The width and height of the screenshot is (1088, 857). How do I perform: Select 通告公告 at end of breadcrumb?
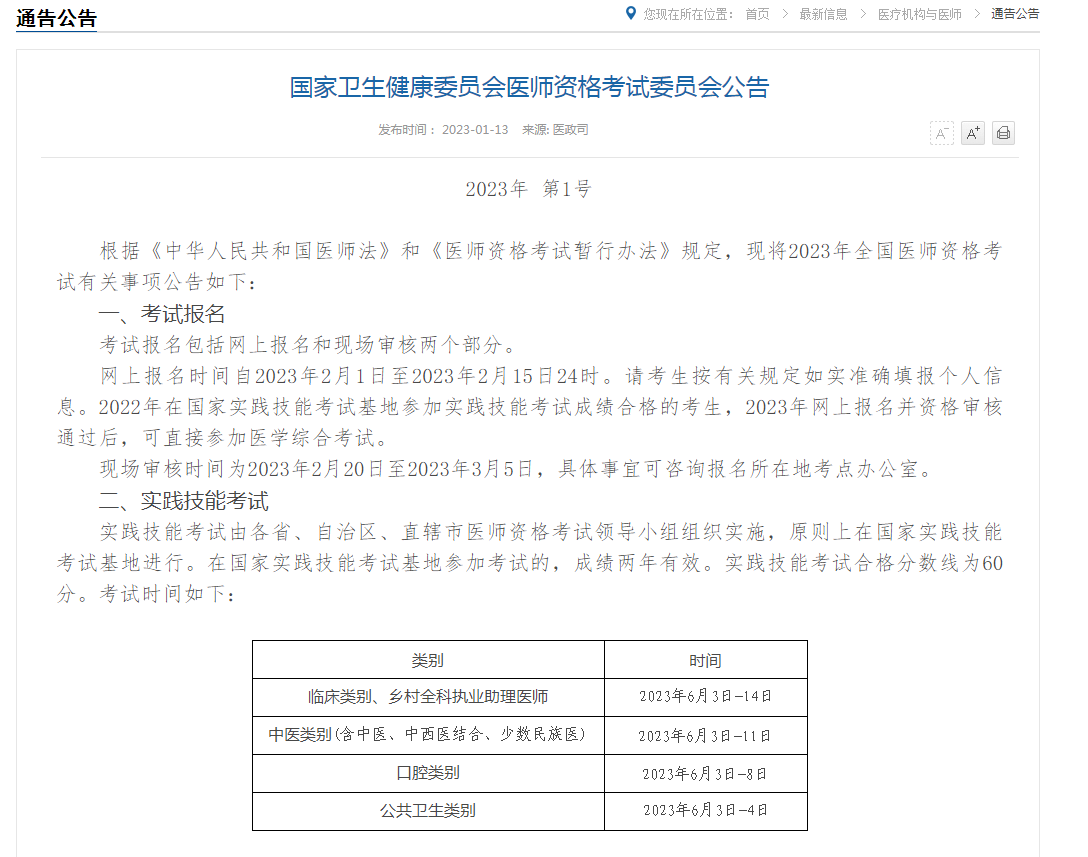[1015, 14]
